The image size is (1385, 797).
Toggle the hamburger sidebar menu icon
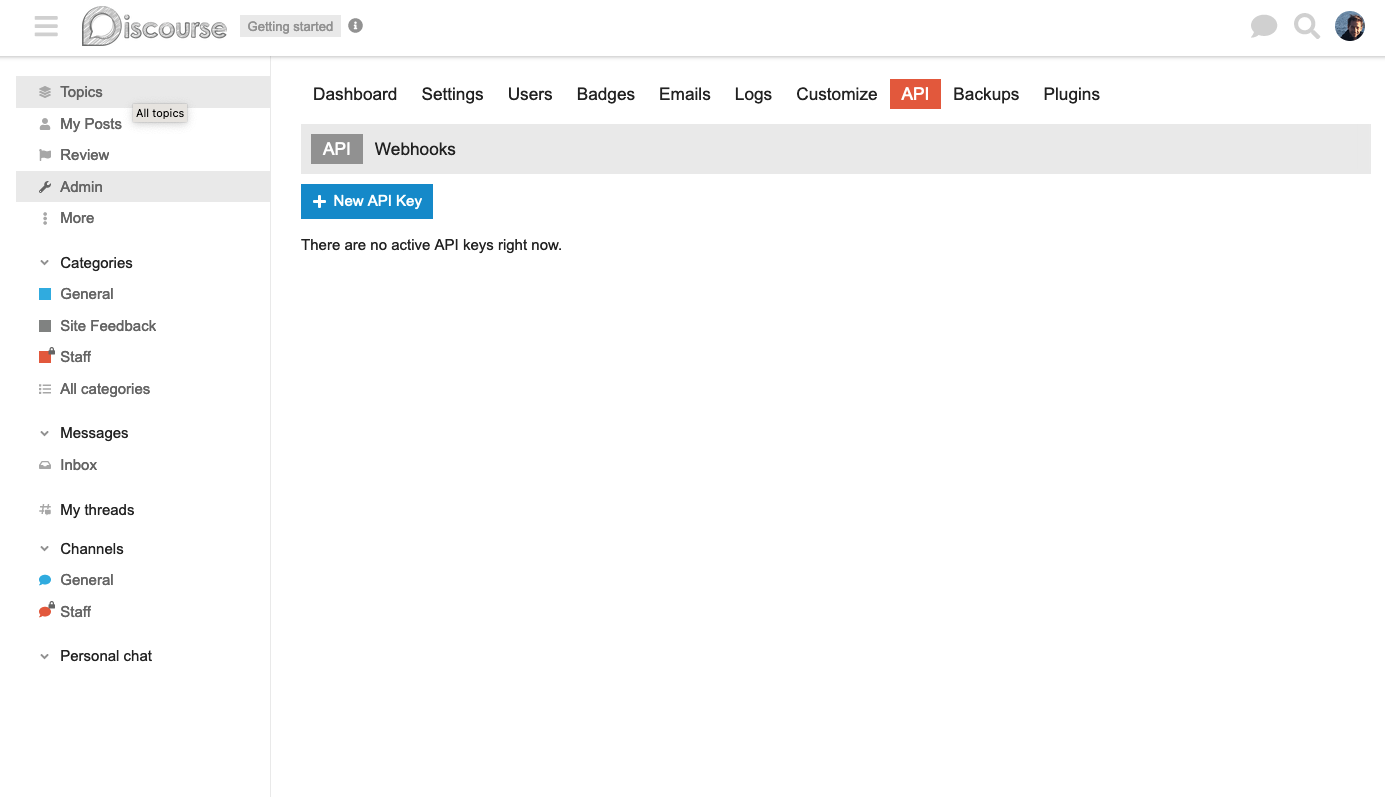pos(46,27)
